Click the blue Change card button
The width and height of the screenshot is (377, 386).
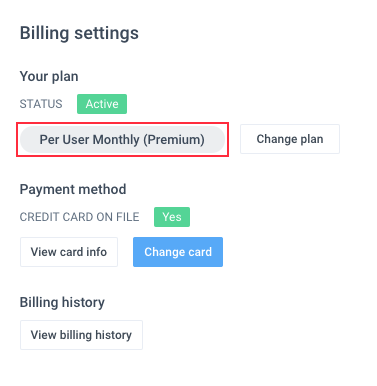(178, 252)
